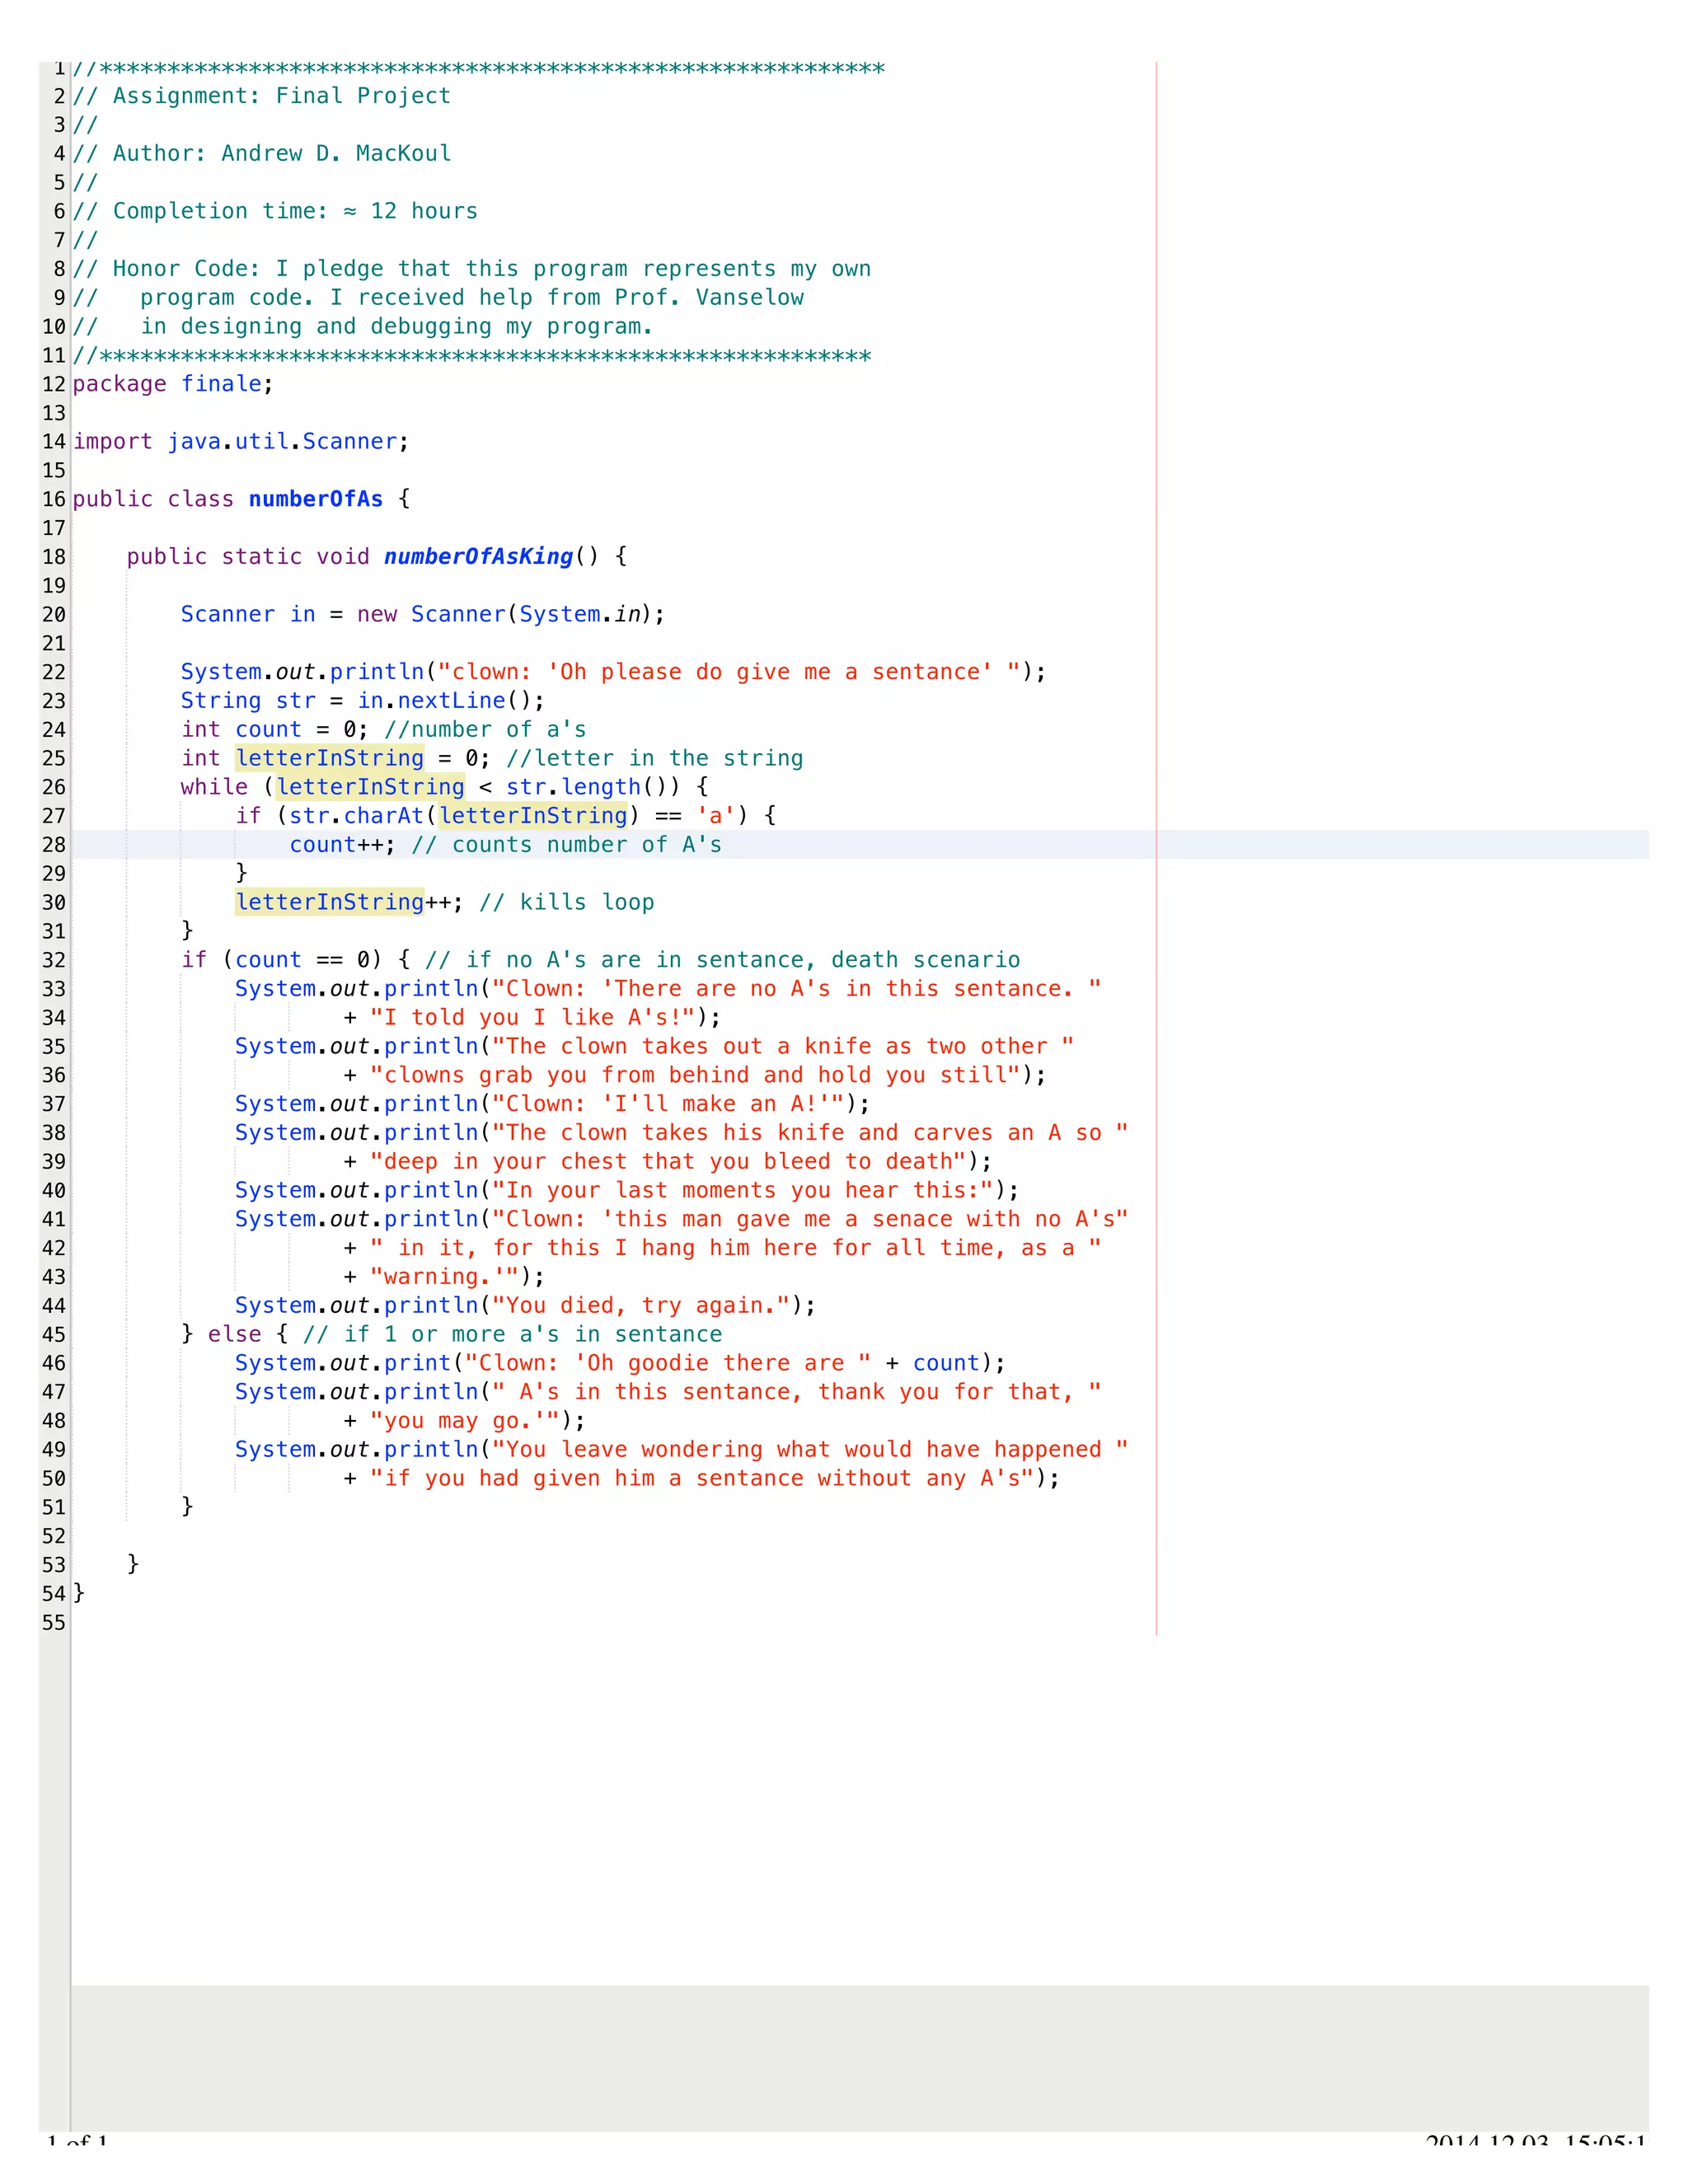Click highlighted "letterInString" inside charAt on line 27
The image size is (1688, 2184).
point(533,816)
